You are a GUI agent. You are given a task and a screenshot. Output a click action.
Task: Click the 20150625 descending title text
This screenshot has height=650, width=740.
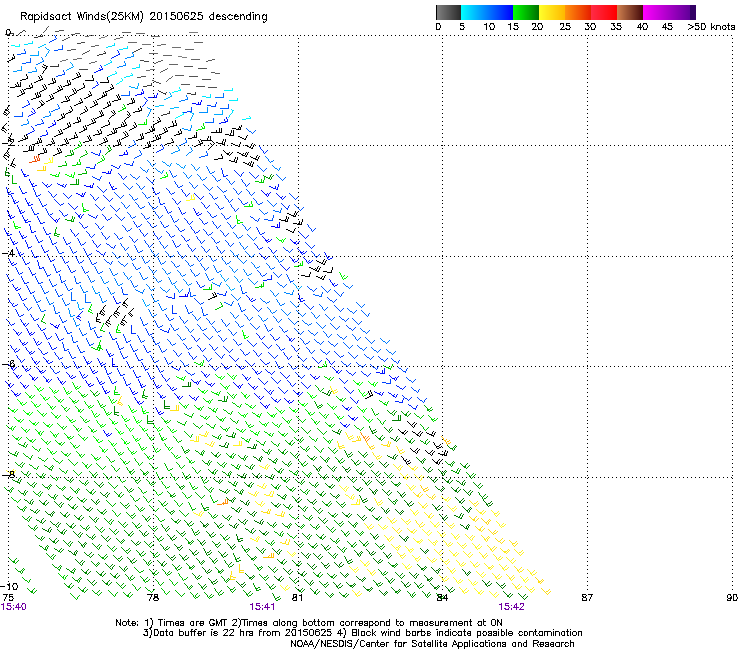[209, 16]
